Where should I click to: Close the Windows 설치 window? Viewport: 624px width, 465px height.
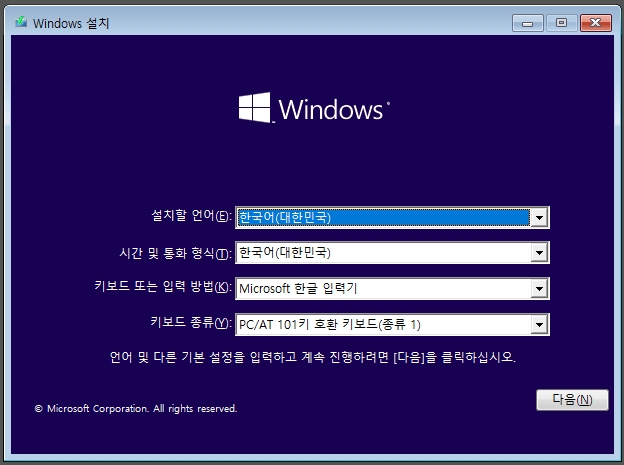(x=596, y=23)
